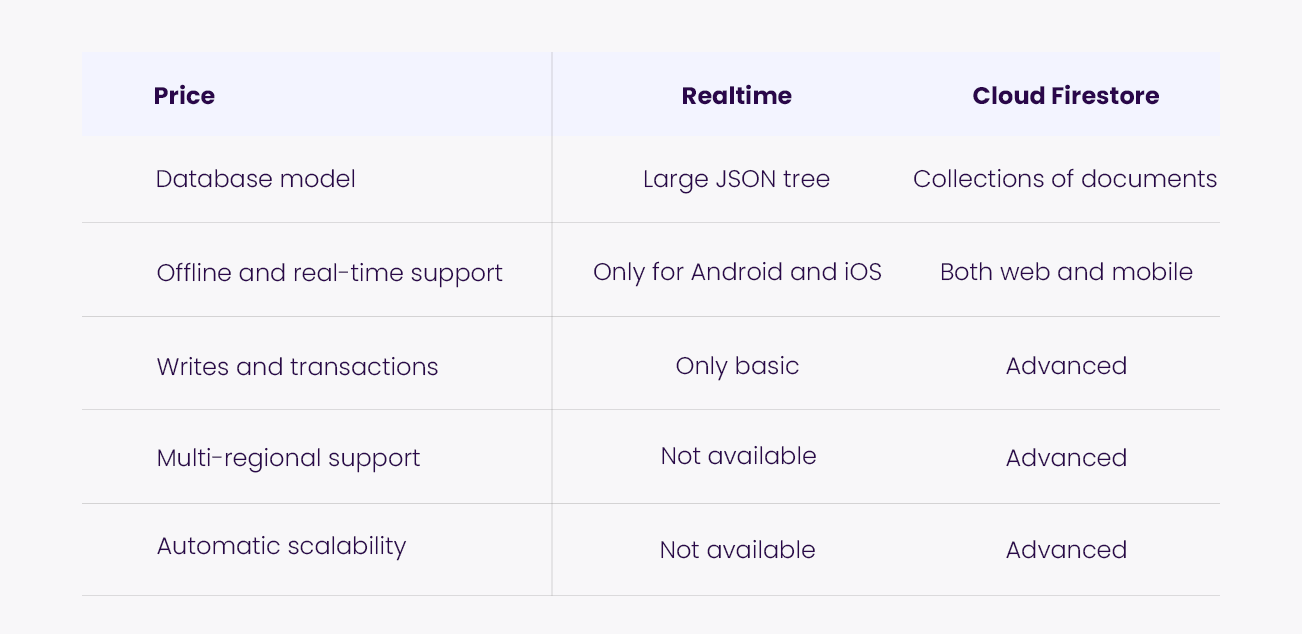Image resolution: width=1302 pixels, height=634 pixels.
Task: Select the Collections of documents cell
Action: pos(1065,179)
